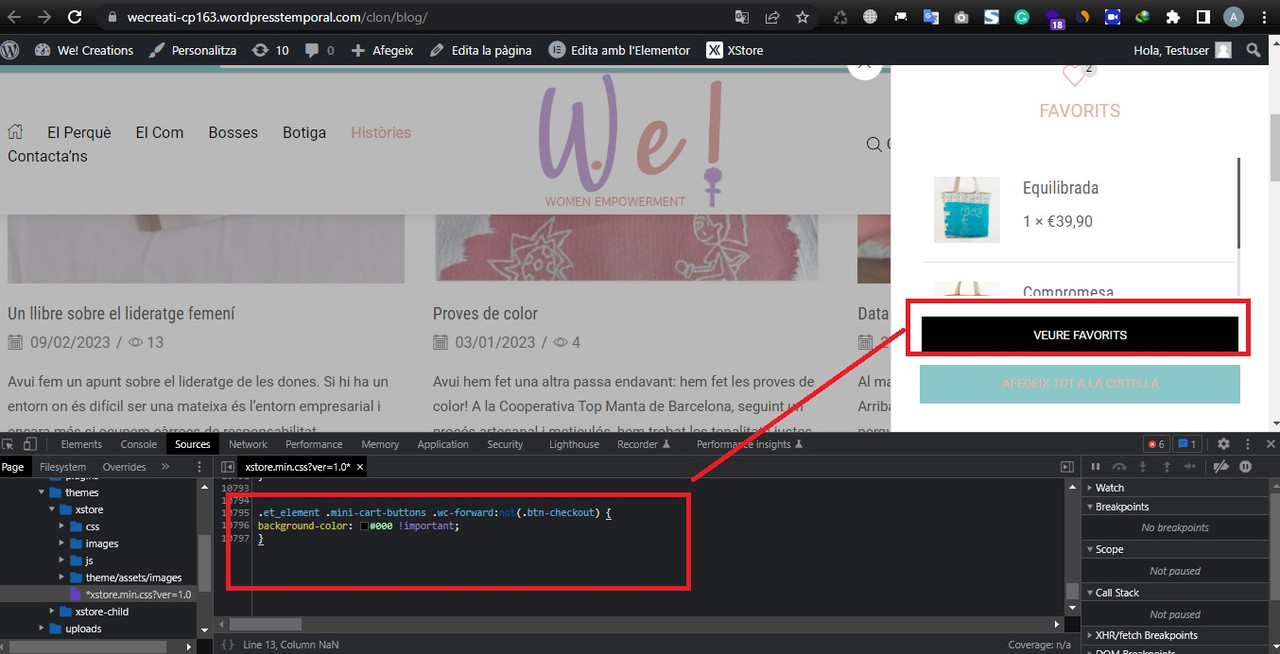The height and width of the screenshot is (654, 1280).
Task: Toggle the DevTools device toolbar icon
Action: (30, 444)
